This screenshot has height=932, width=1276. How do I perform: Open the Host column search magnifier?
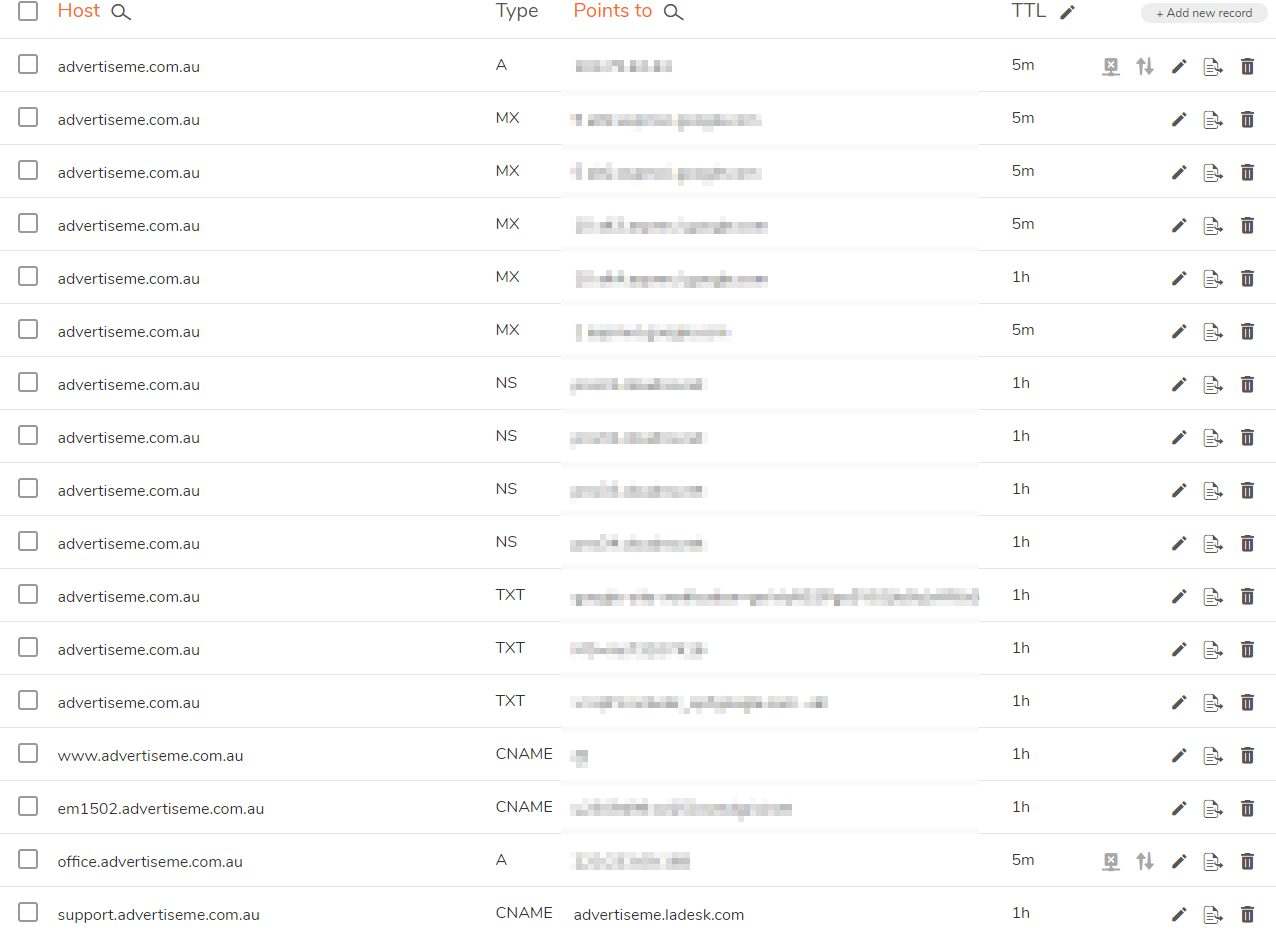(120, 13)
